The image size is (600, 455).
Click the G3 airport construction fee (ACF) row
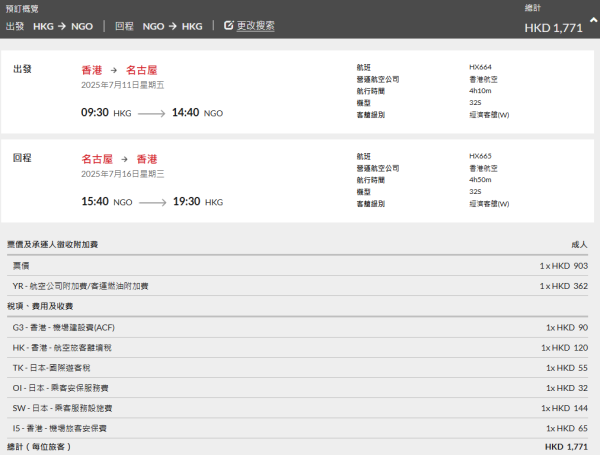click(x=297, y=328)
